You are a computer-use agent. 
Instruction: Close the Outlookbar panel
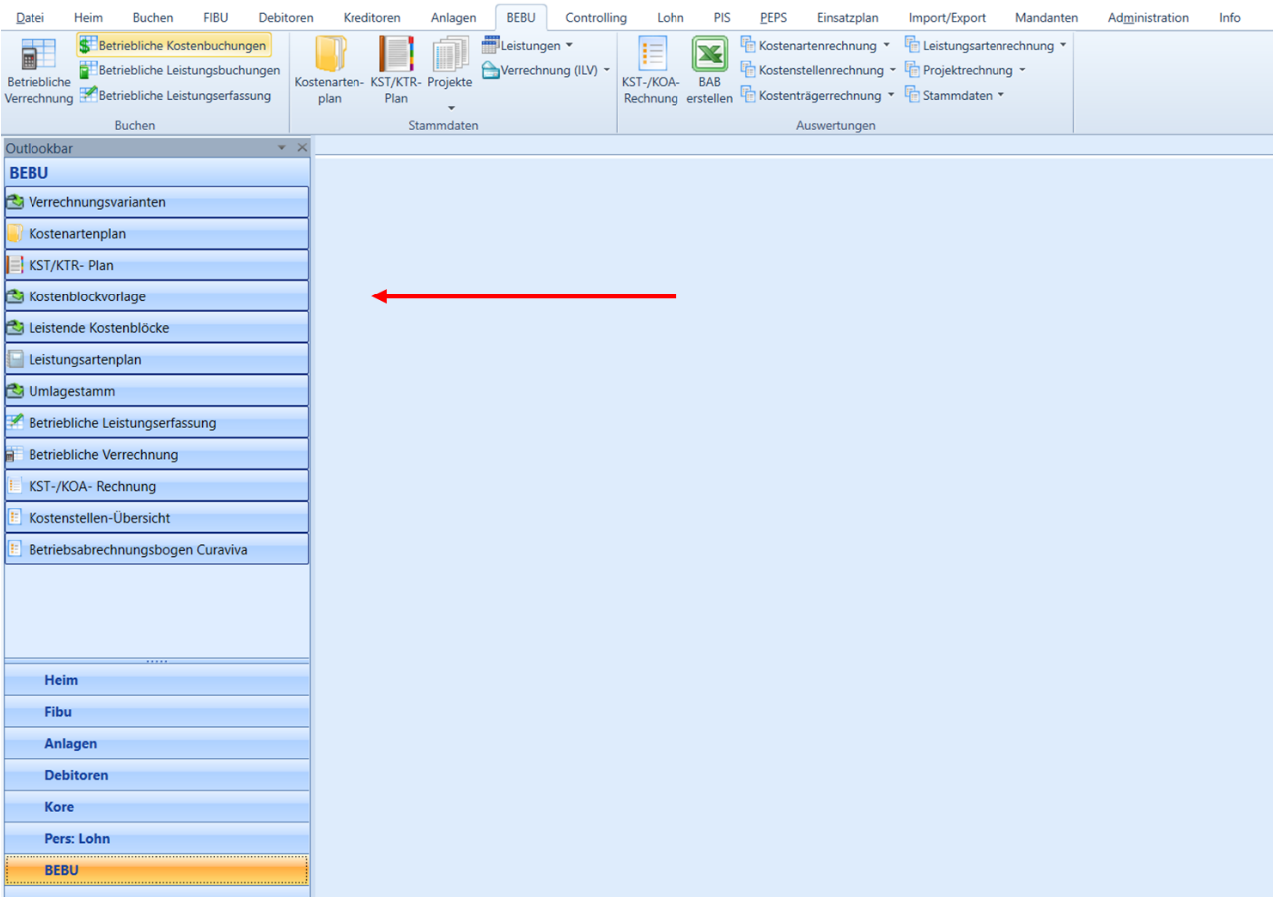pos(302,148)
